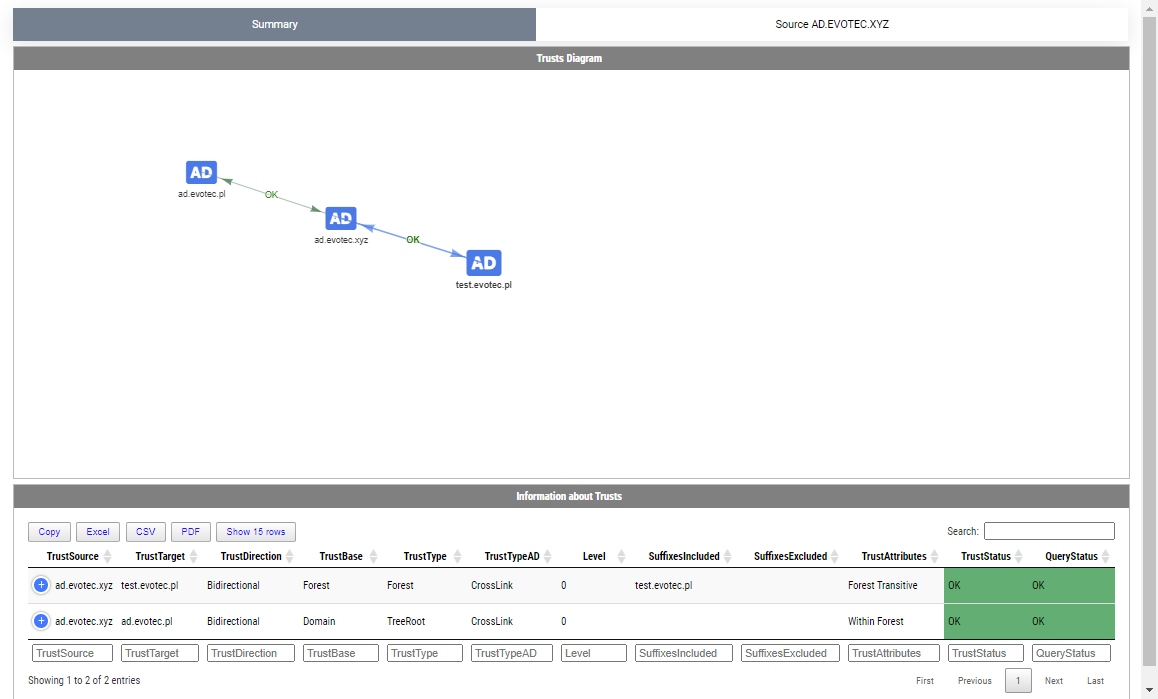The width and height of the screenshot is (1158, 699).
Task: Expand the ad.evotec.pl trust row details
Action: (x=41, y=621)
